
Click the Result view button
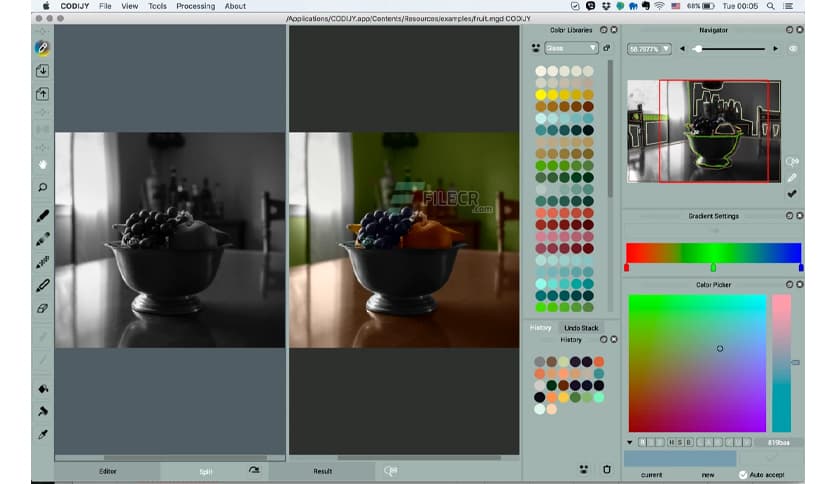click(323, 471)
